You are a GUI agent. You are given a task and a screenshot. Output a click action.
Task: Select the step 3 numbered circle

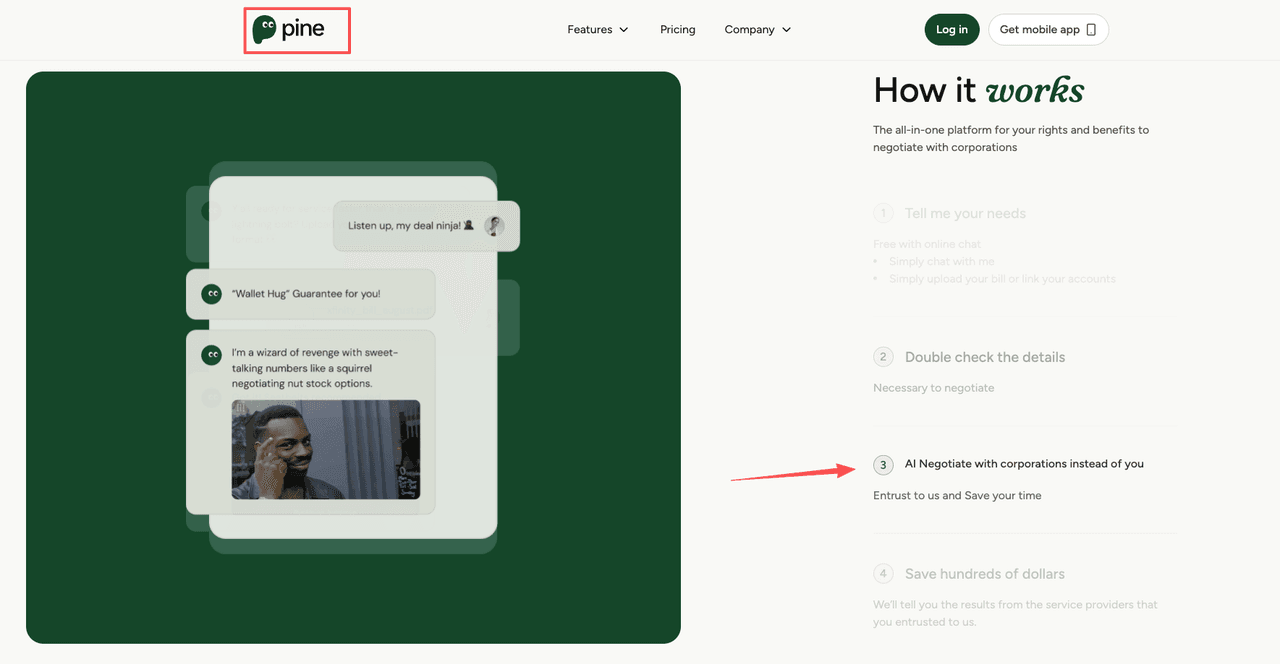pos(883,465)
